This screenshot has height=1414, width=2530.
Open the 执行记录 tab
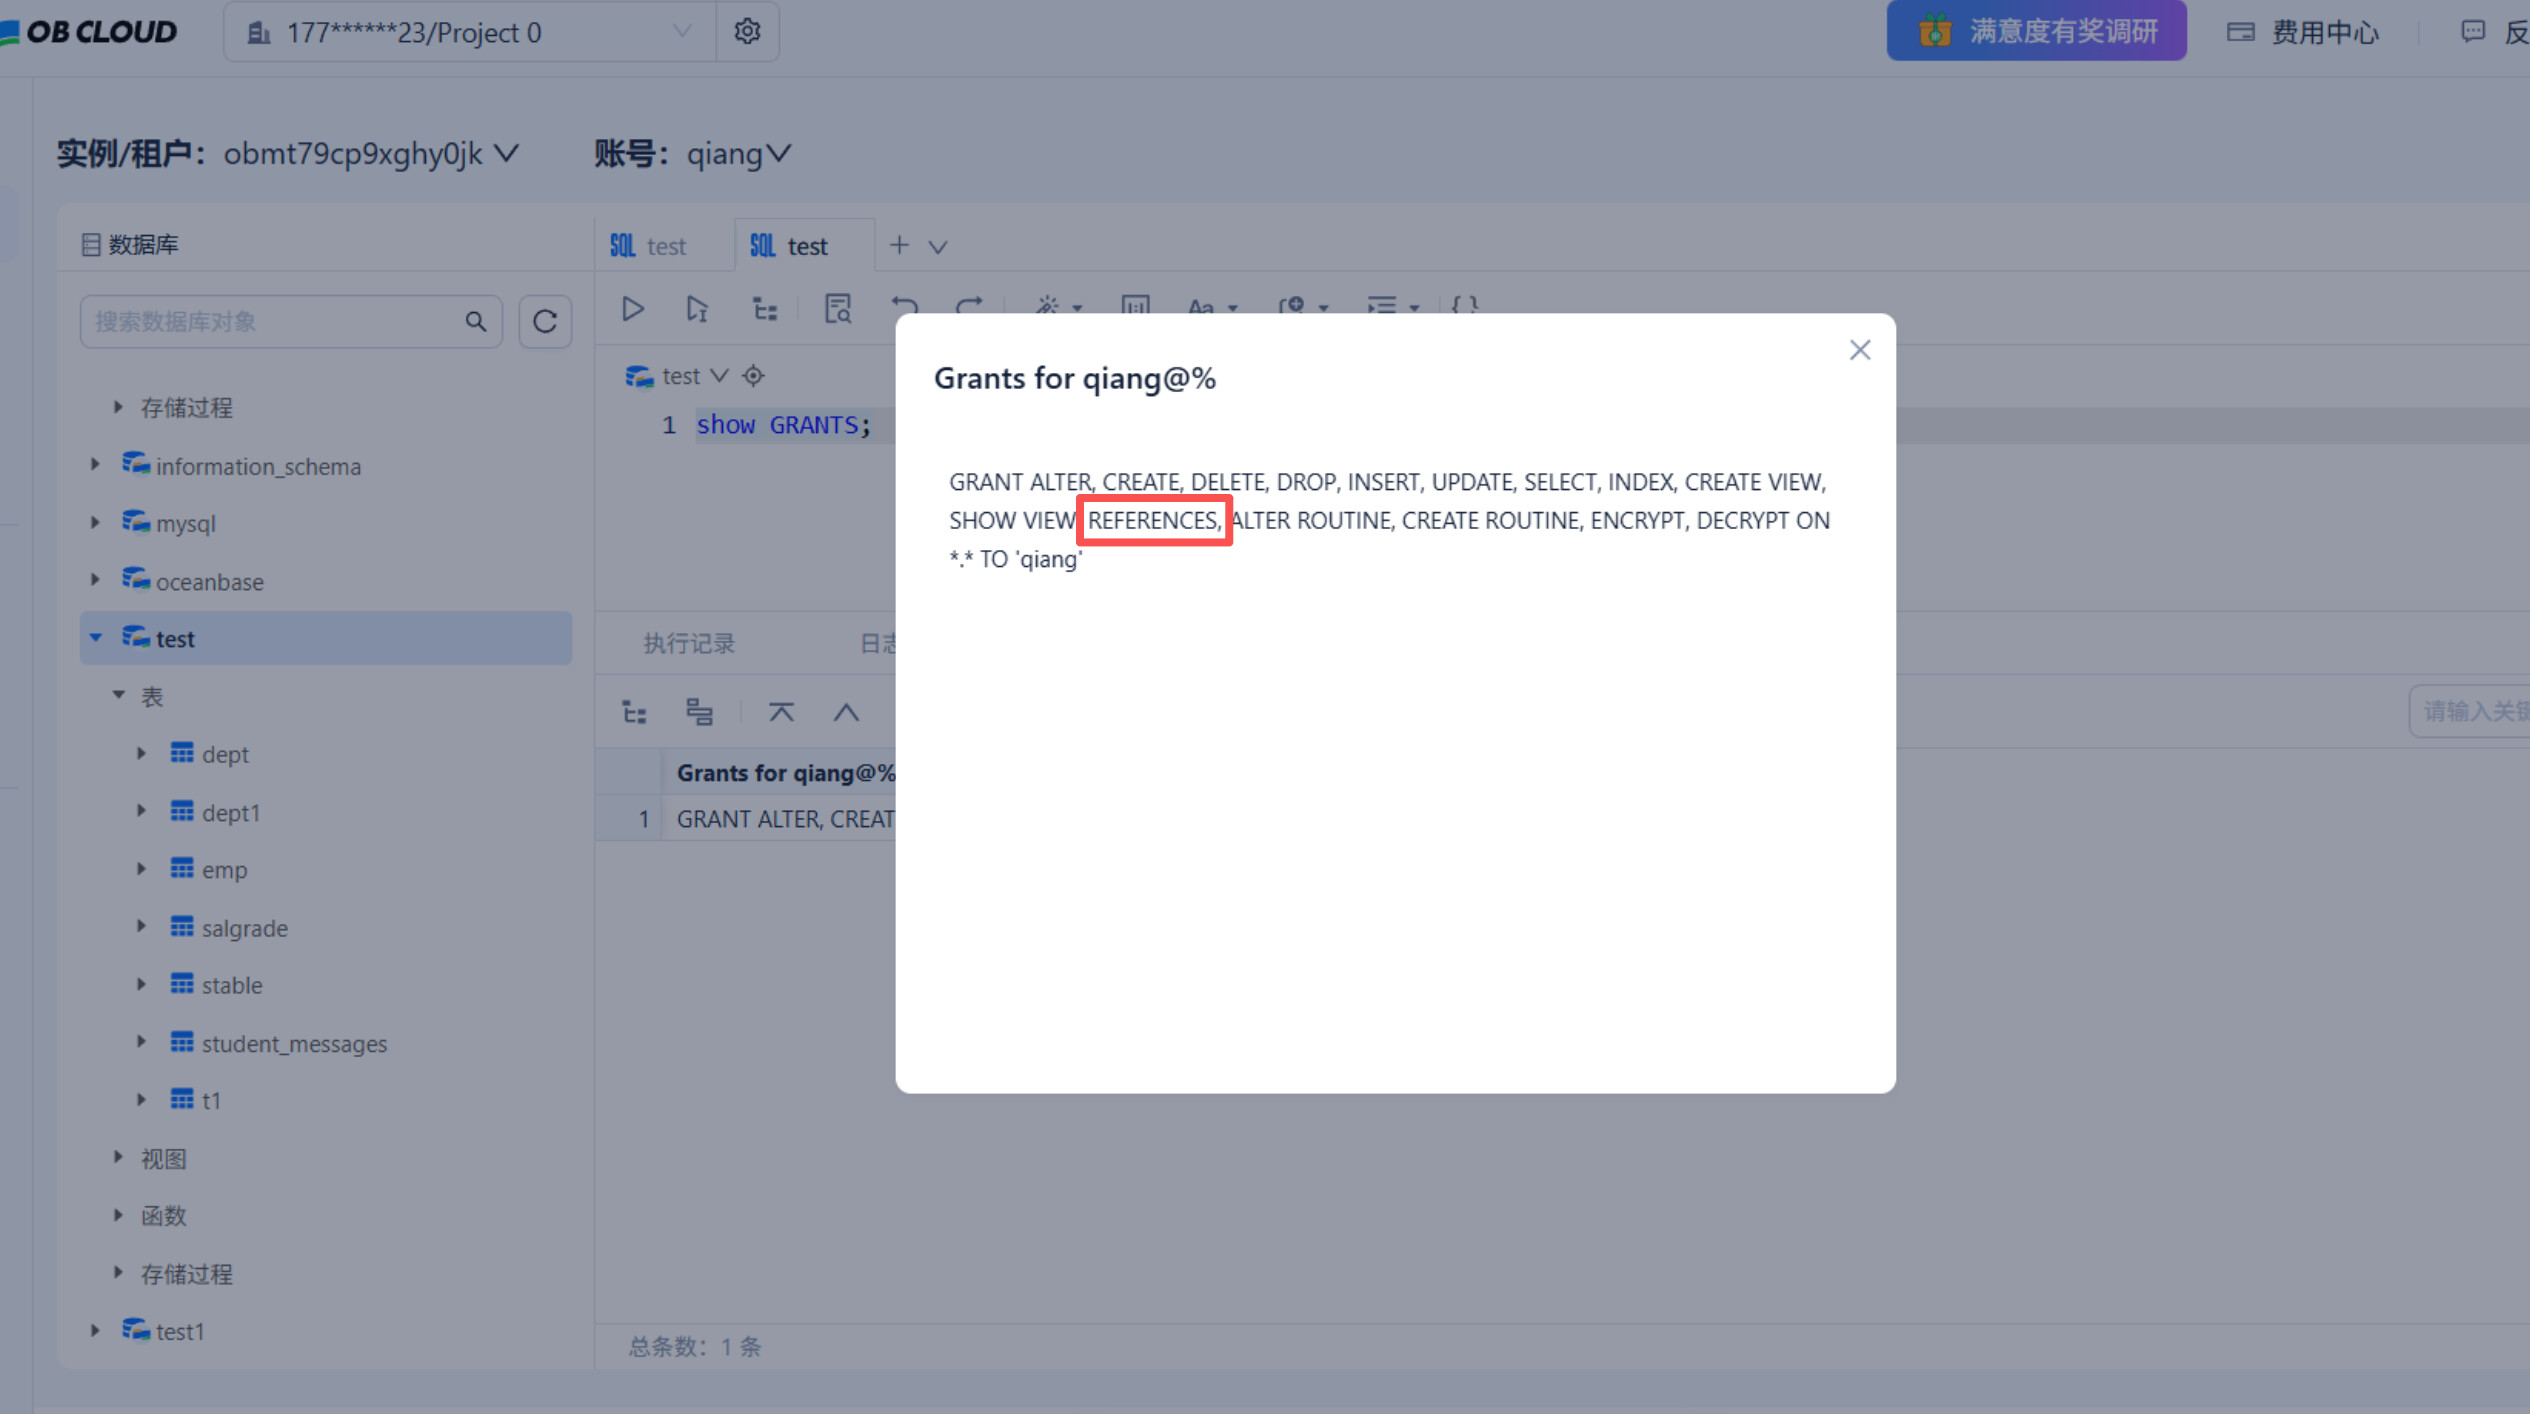689,643
